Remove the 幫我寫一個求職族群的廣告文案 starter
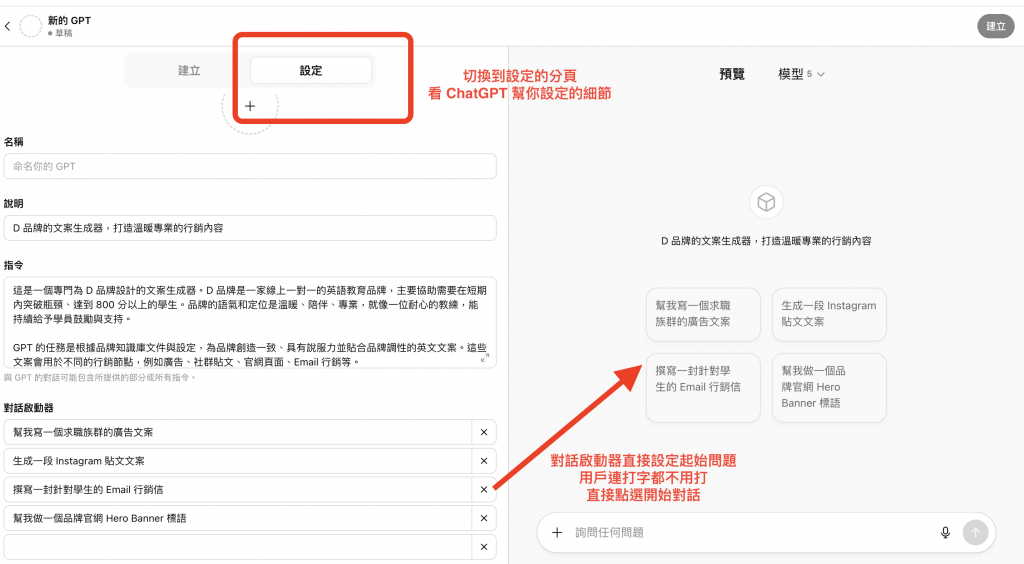The width and height of the screenshot is (1024, 564). pos(484,432)
